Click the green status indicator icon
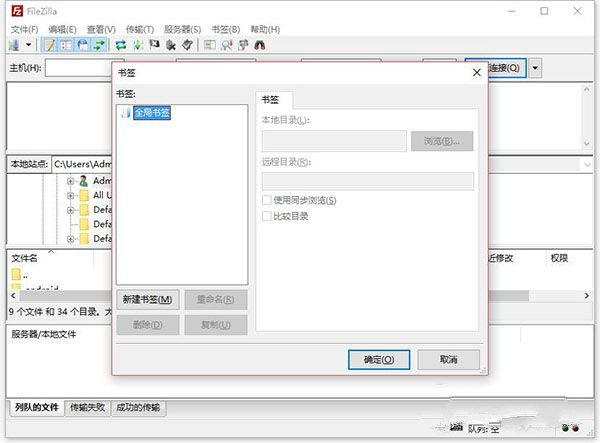 (566, 428)
